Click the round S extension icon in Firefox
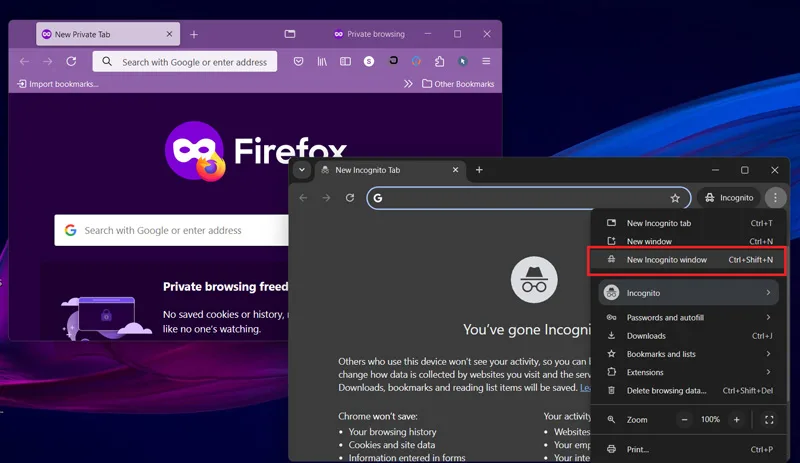 [x=369, y=61]
